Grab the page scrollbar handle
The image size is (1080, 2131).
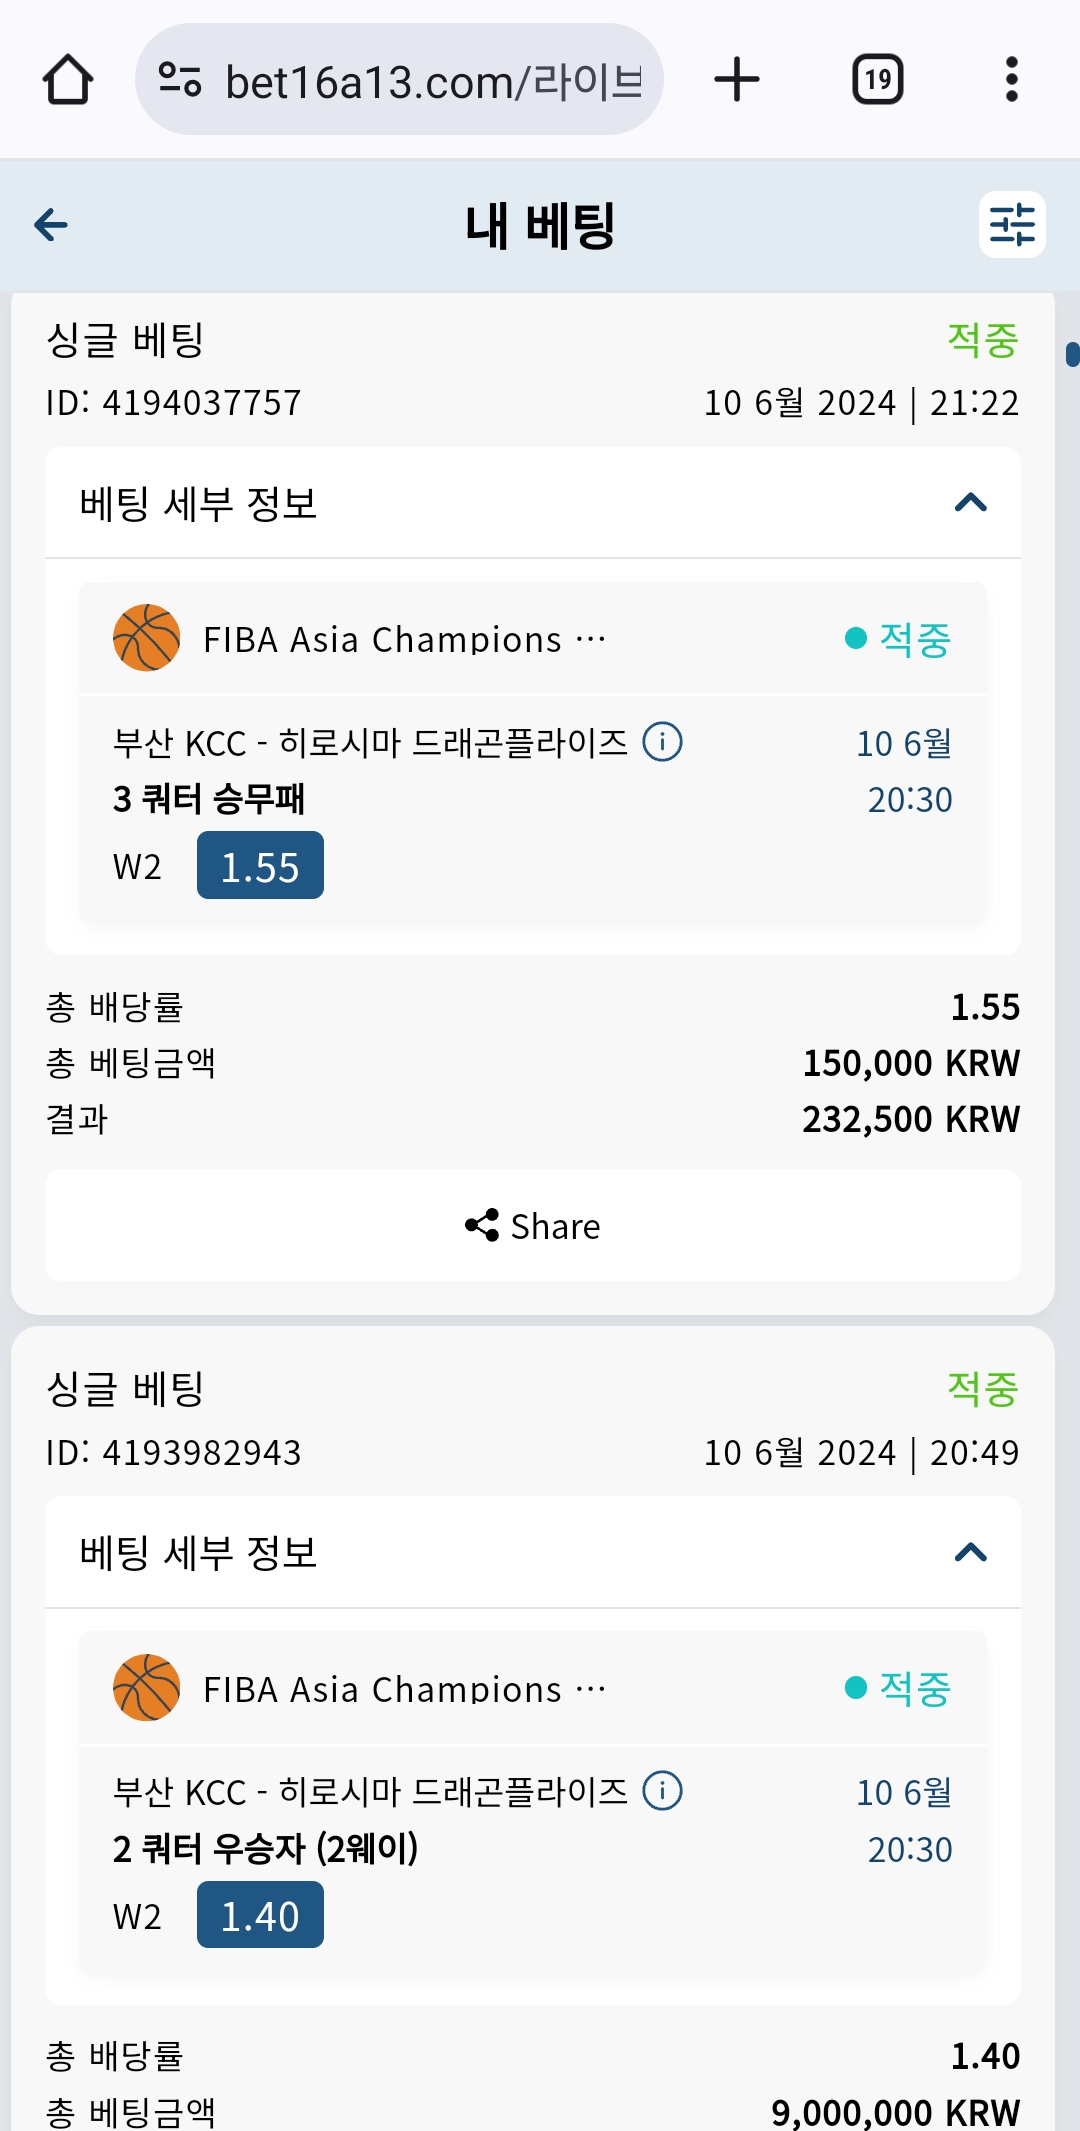[x=1072, y=354]
